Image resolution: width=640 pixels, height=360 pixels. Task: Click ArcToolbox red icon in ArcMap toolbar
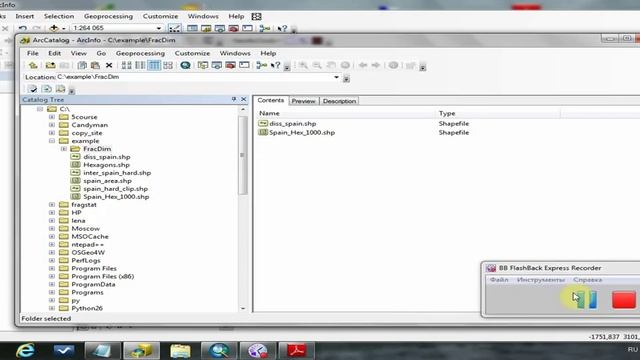coord(233,28)
